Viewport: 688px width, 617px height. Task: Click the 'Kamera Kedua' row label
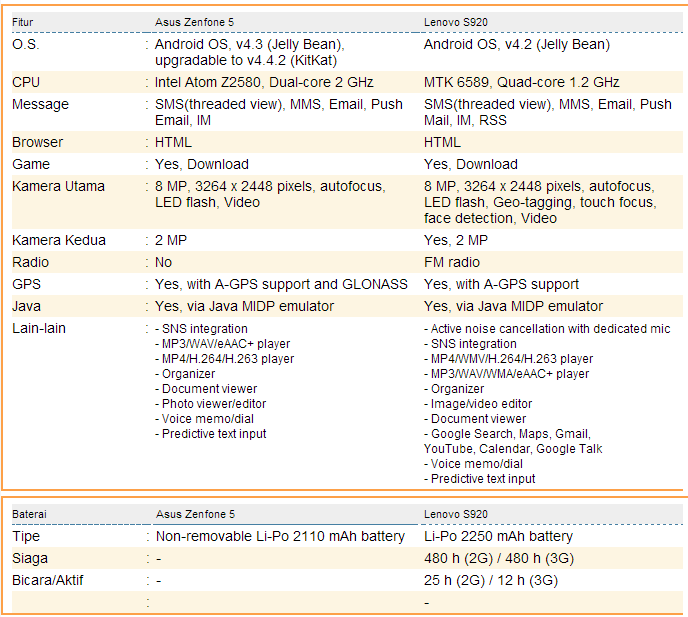(59, 240)
